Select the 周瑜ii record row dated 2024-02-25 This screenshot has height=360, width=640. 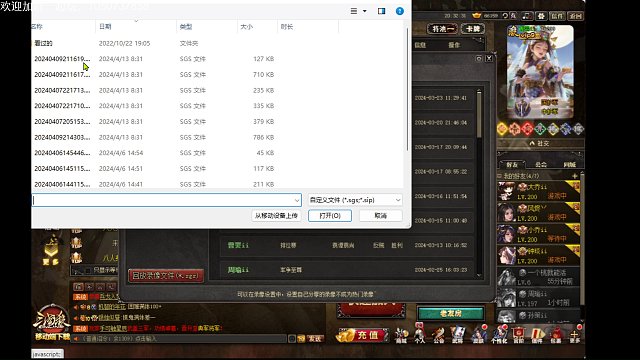pos(346,270)
